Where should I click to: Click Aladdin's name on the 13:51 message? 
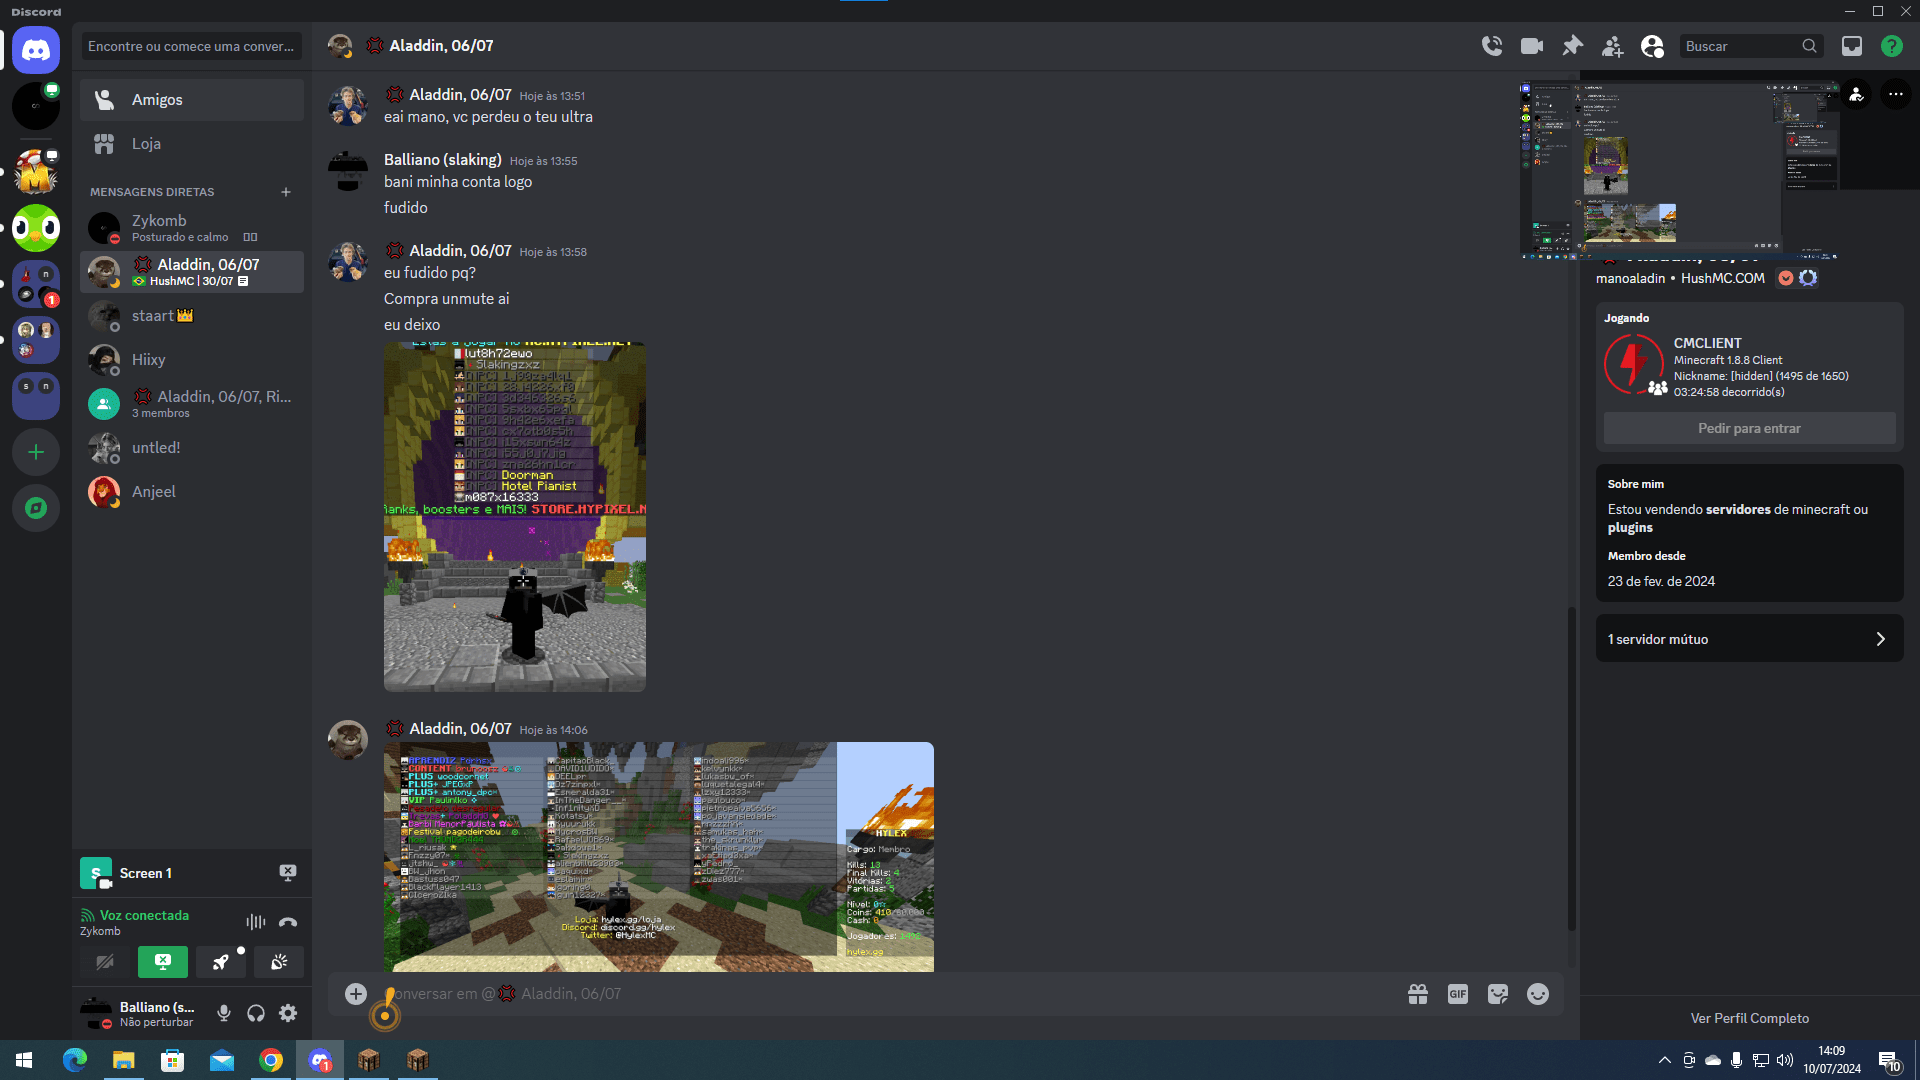pyautogui.click(x=460, y=95)
